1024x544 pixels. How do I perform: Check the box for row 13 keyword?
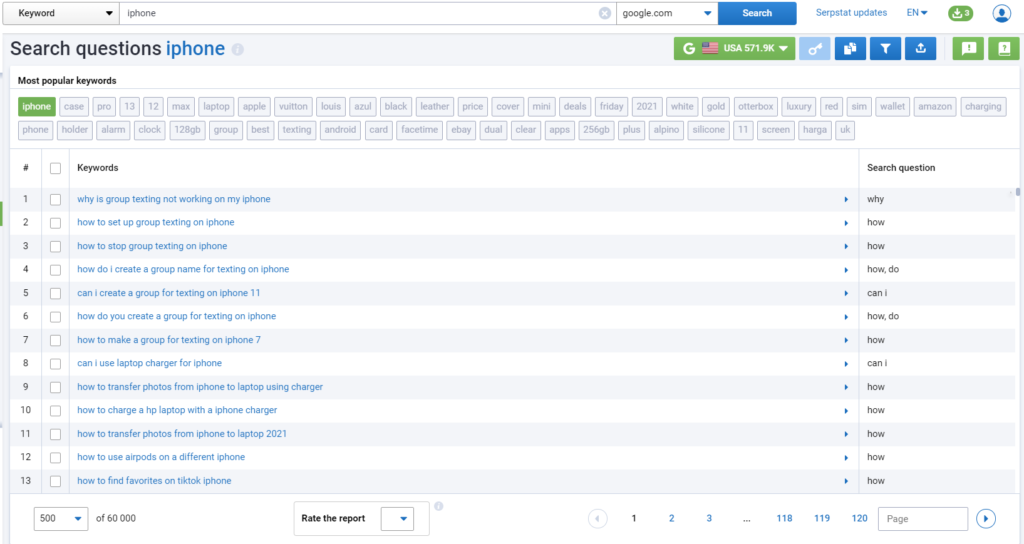pyautogui.click(x=56, y=481)
